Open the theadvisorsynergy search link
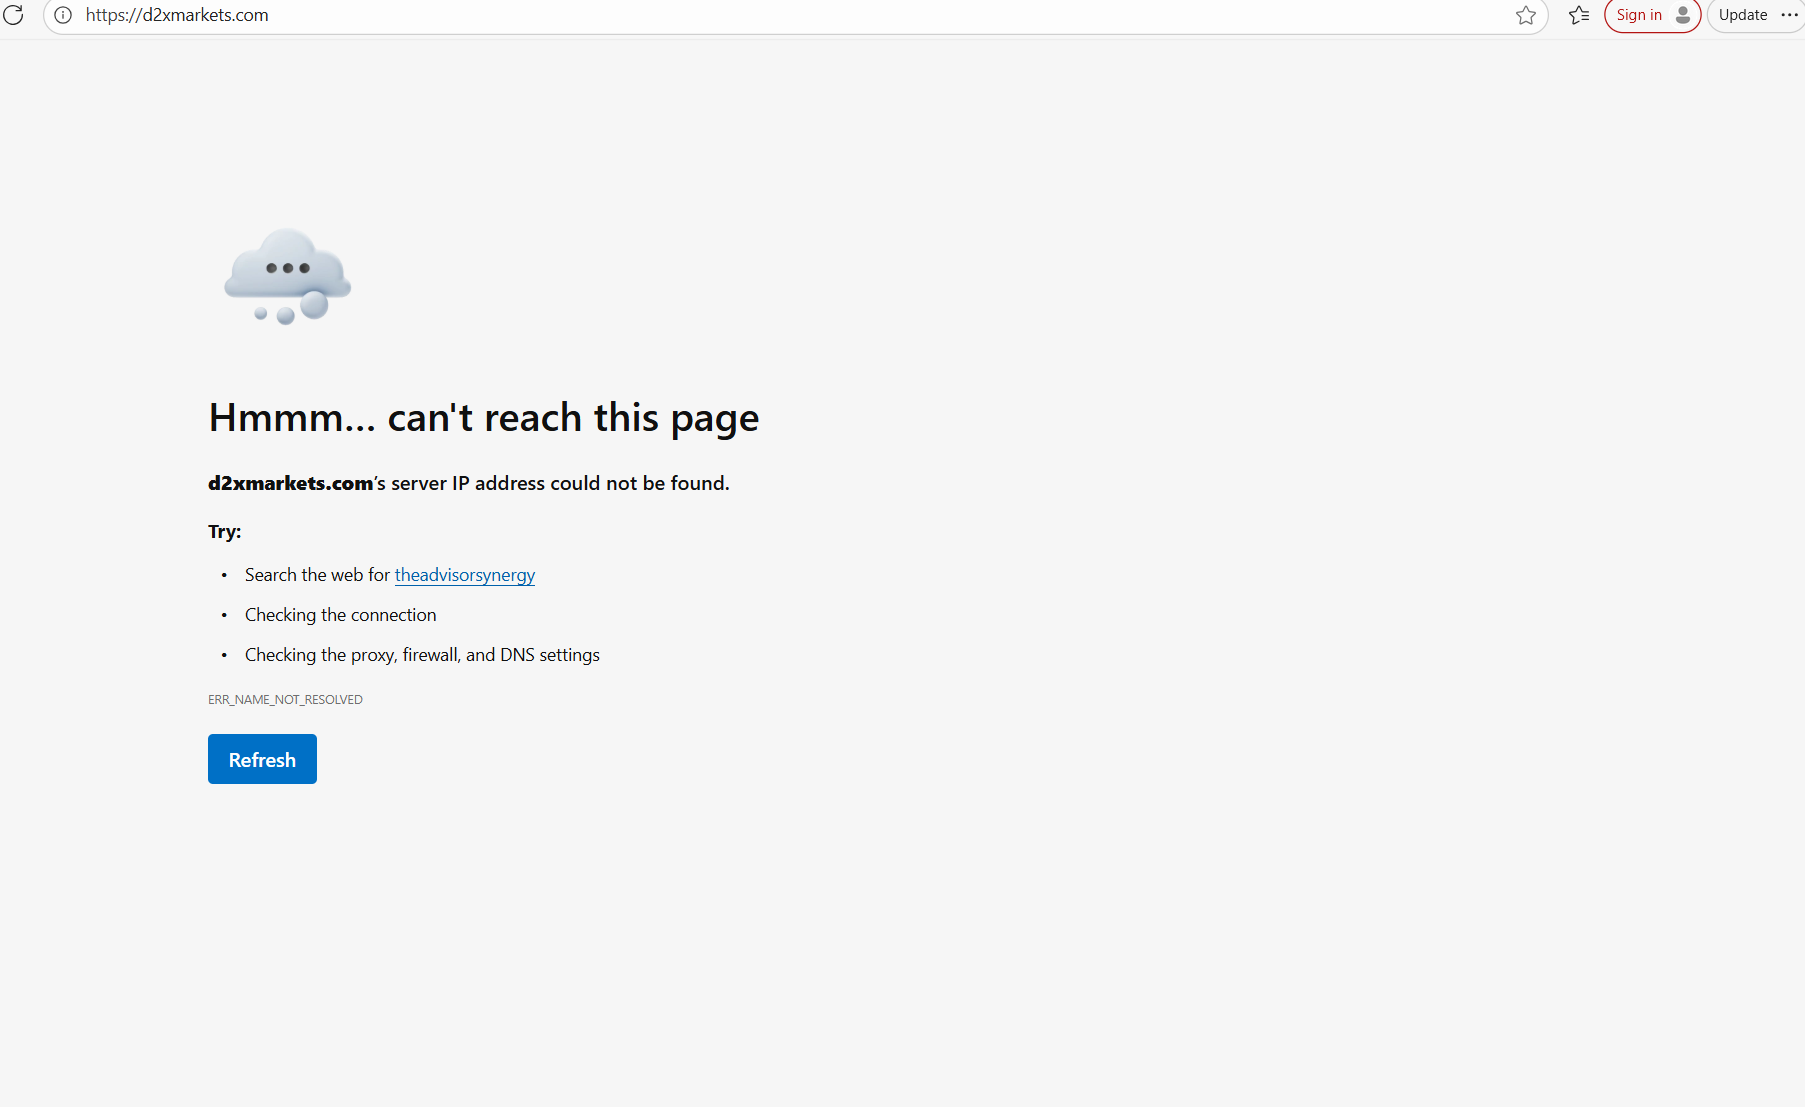The width and height of the screenshot is (1805, 1107). click(464, 575)
